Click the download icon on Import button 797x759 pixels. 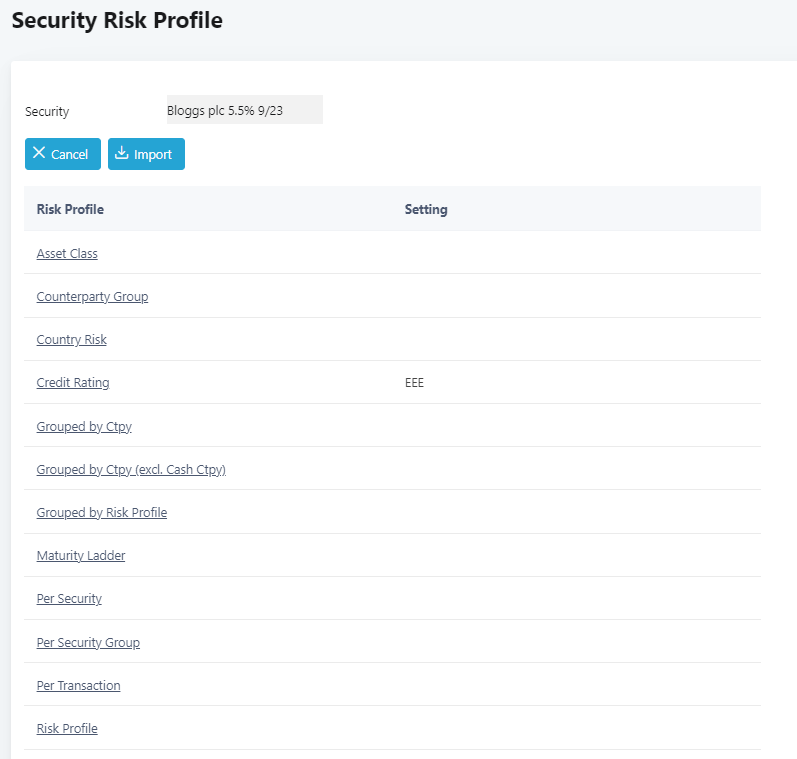(x=122, y=154)
